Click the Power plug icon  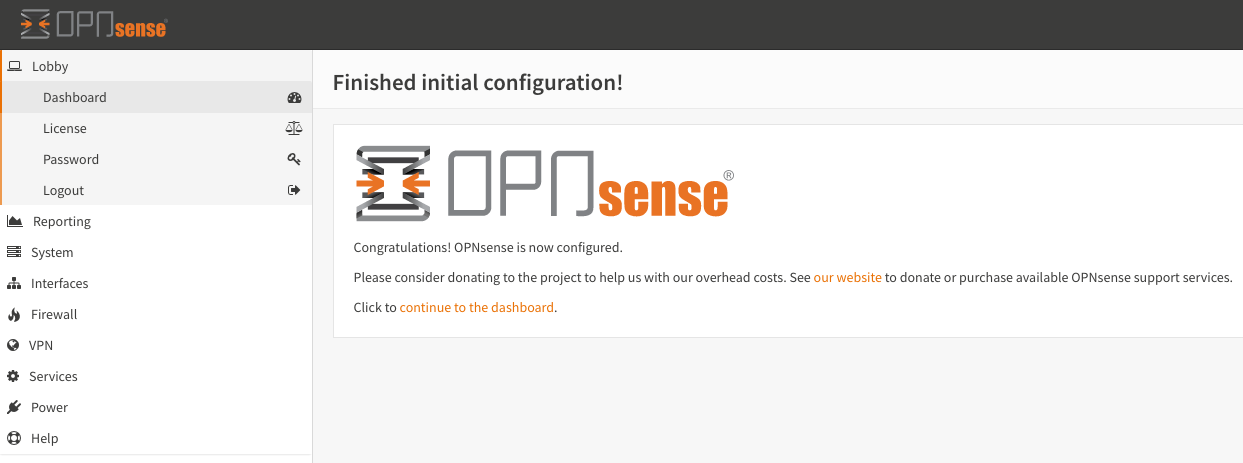(14, 407)
